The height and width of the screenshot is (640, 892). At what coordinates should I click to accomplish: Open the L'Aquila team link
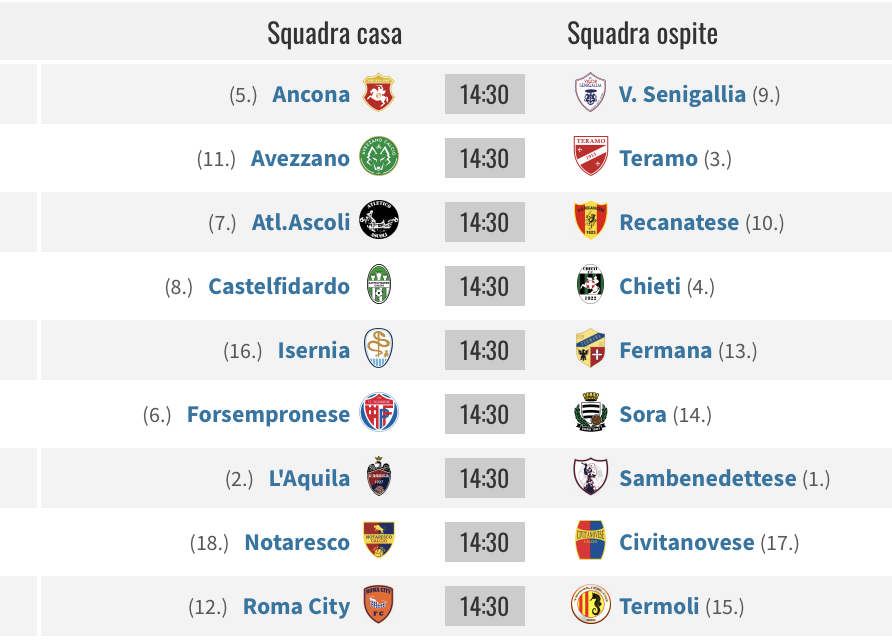point(309,478)
